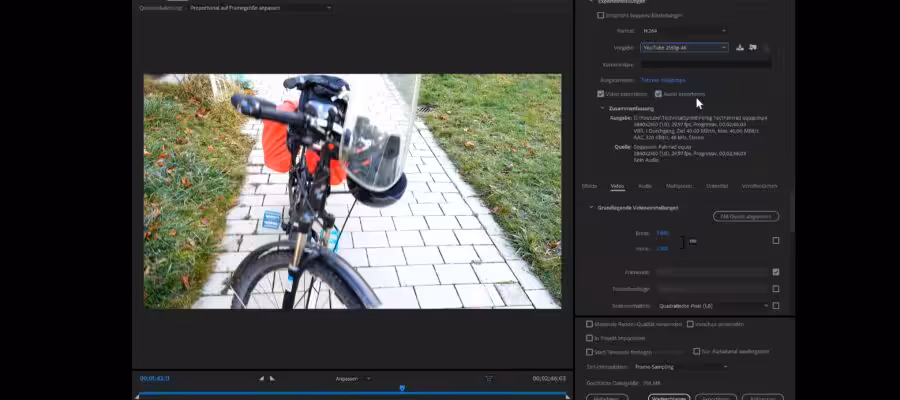Uncheck the Framerate match source checkbox
This screenshot has height=400, width=900.
point(775,271)
